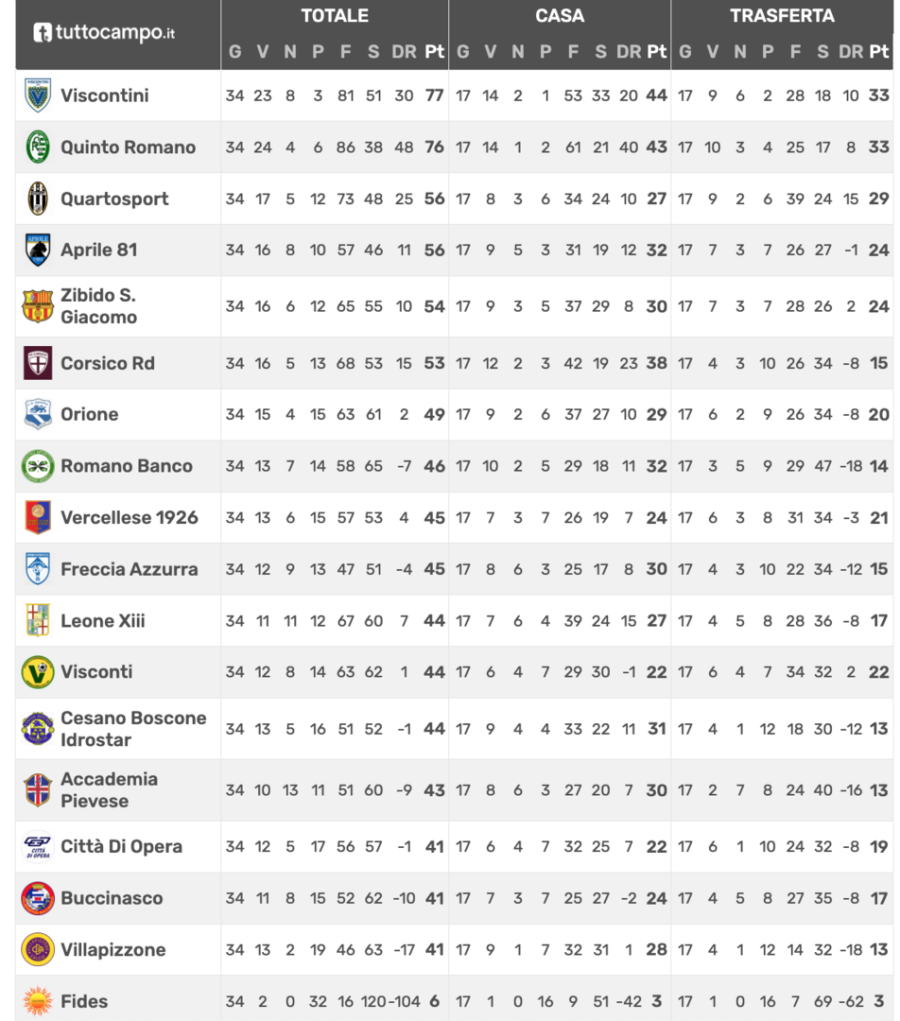Open Cesano Boscone Idrostar team page
The image size is (900, 1021).
[133, 729]
